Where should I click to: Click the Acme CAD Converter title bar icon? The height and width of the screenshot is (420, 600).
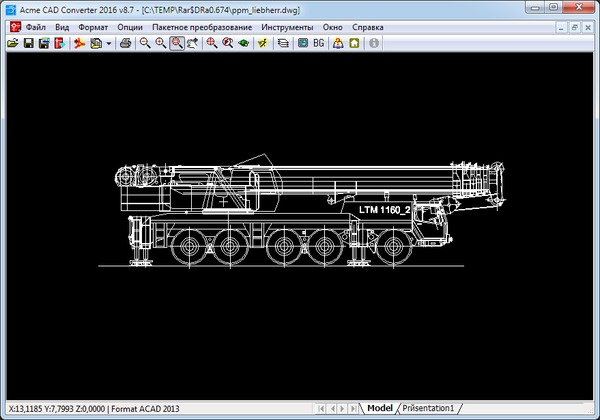[x=11, y=10]
